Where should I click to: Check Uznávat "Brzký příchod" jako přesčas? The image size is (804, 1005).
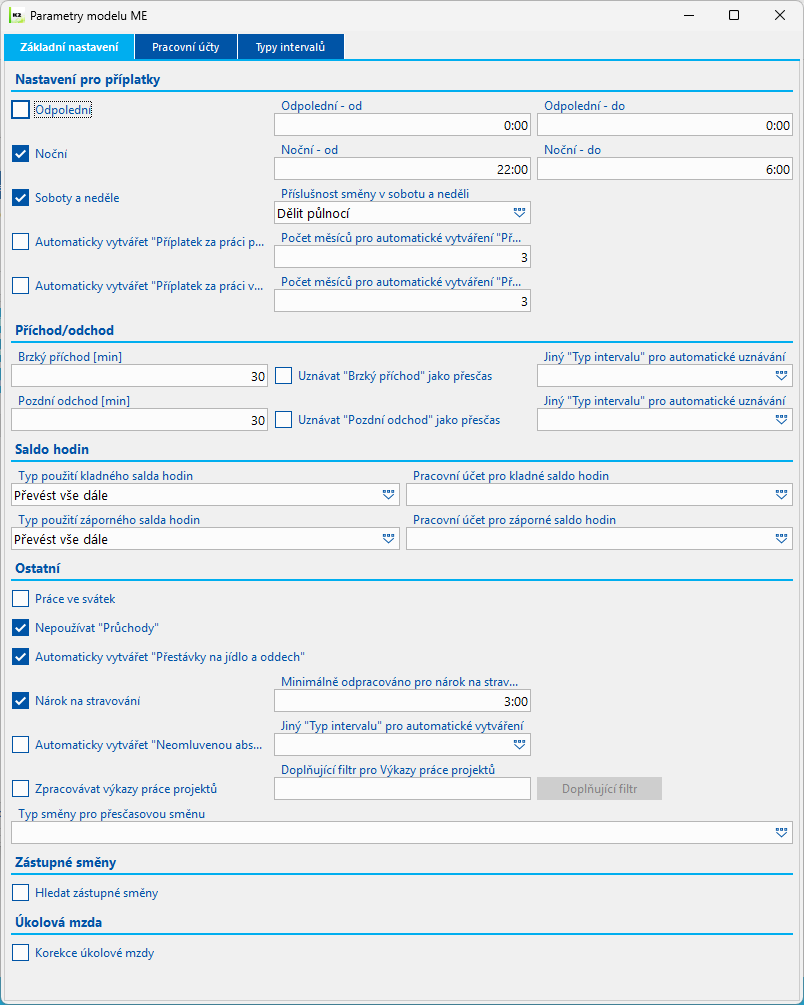coord(284,376)
